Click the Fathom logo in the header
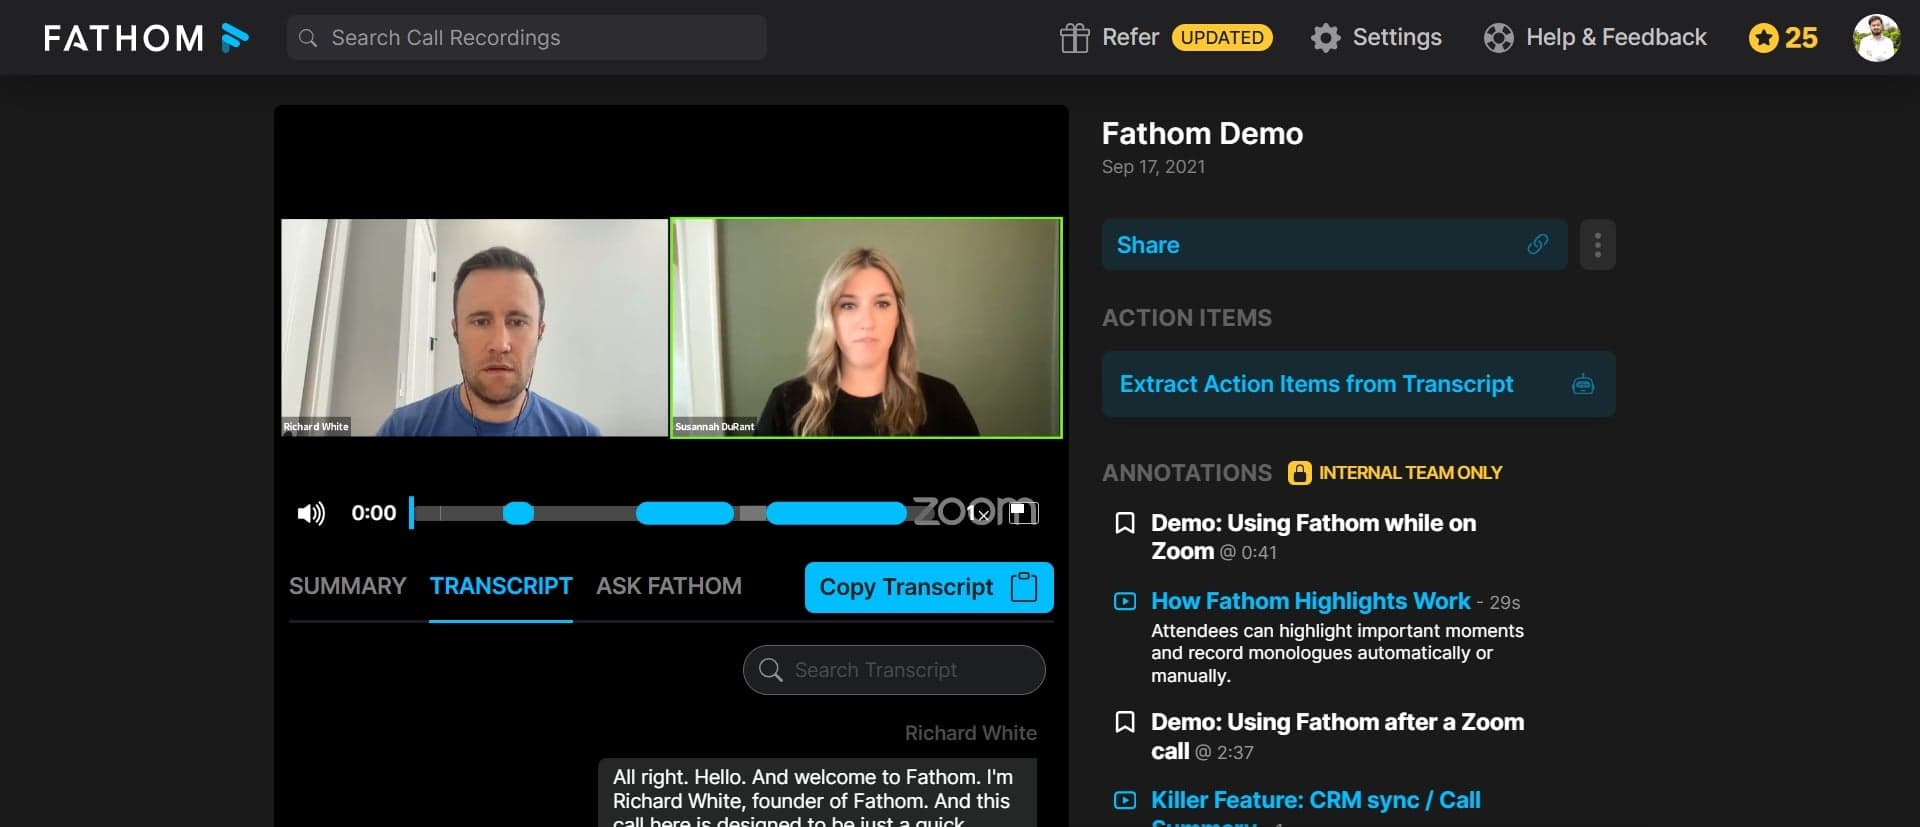Viewport: 1920px width, 827px height. coord(146,38)
